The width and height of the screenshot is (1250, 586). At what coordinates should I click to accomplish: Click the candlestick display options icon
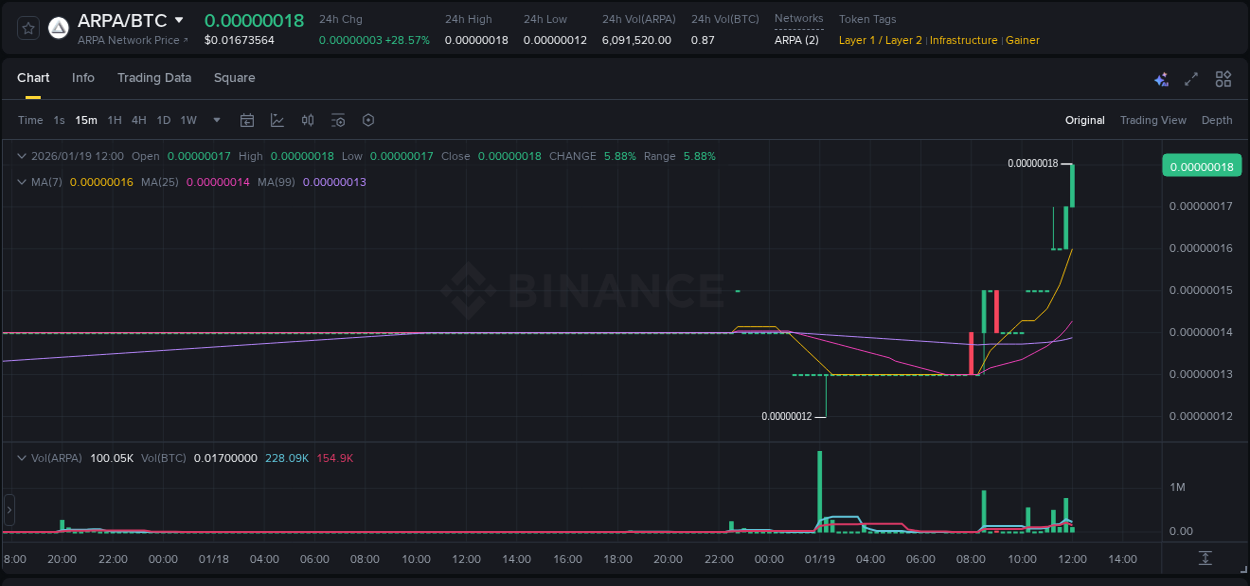coord(307,120)
